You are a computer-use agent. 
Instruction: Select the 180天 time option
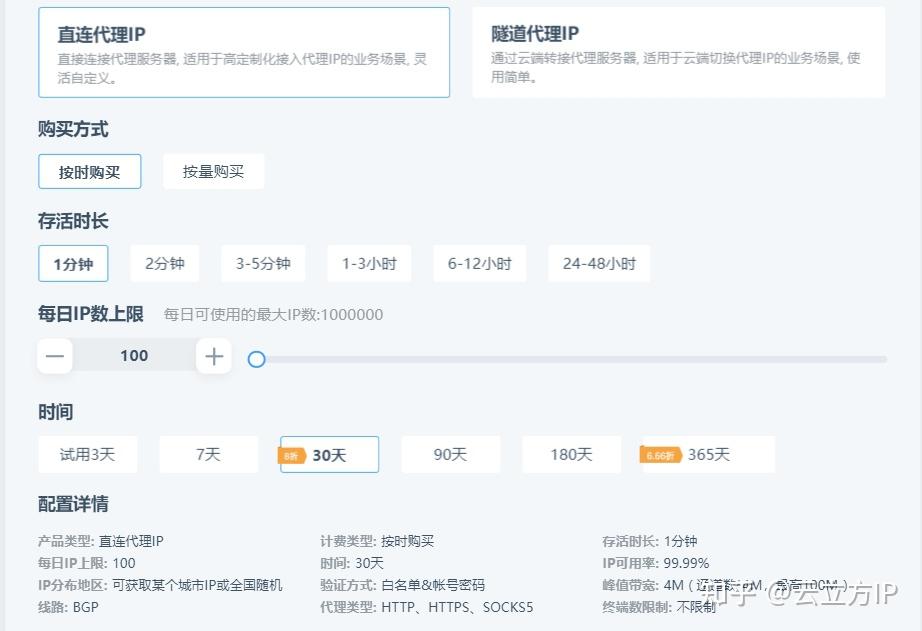(x=571, y=454)
